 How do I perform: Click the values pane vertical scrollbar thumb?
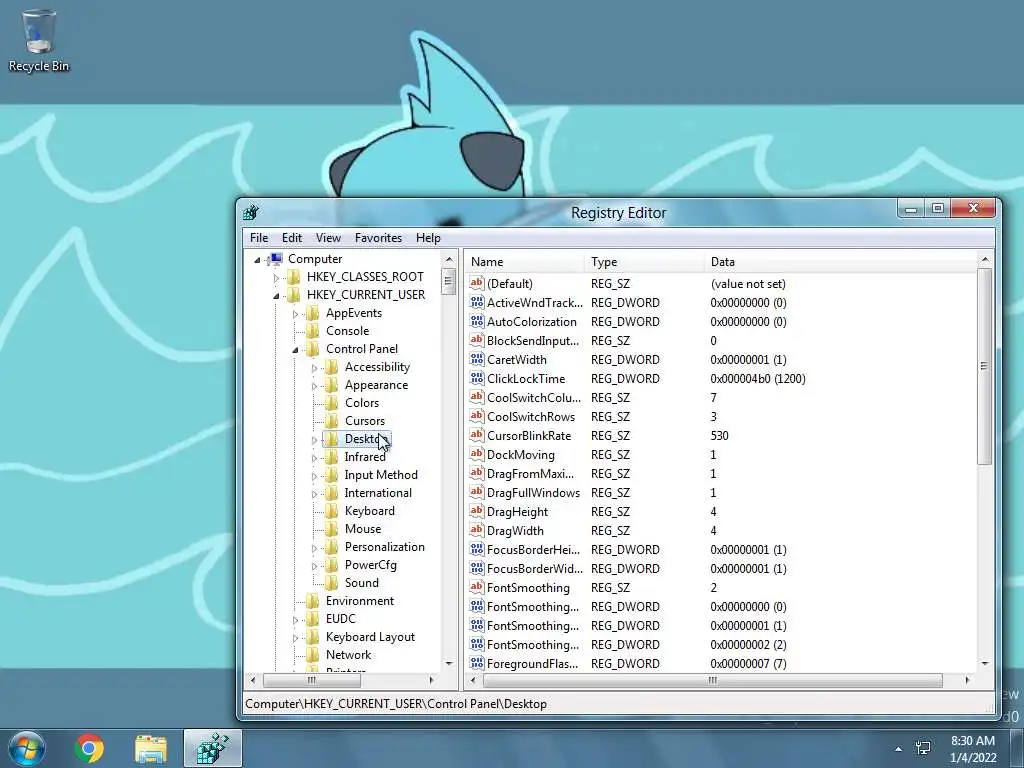(x=984, y=366)
